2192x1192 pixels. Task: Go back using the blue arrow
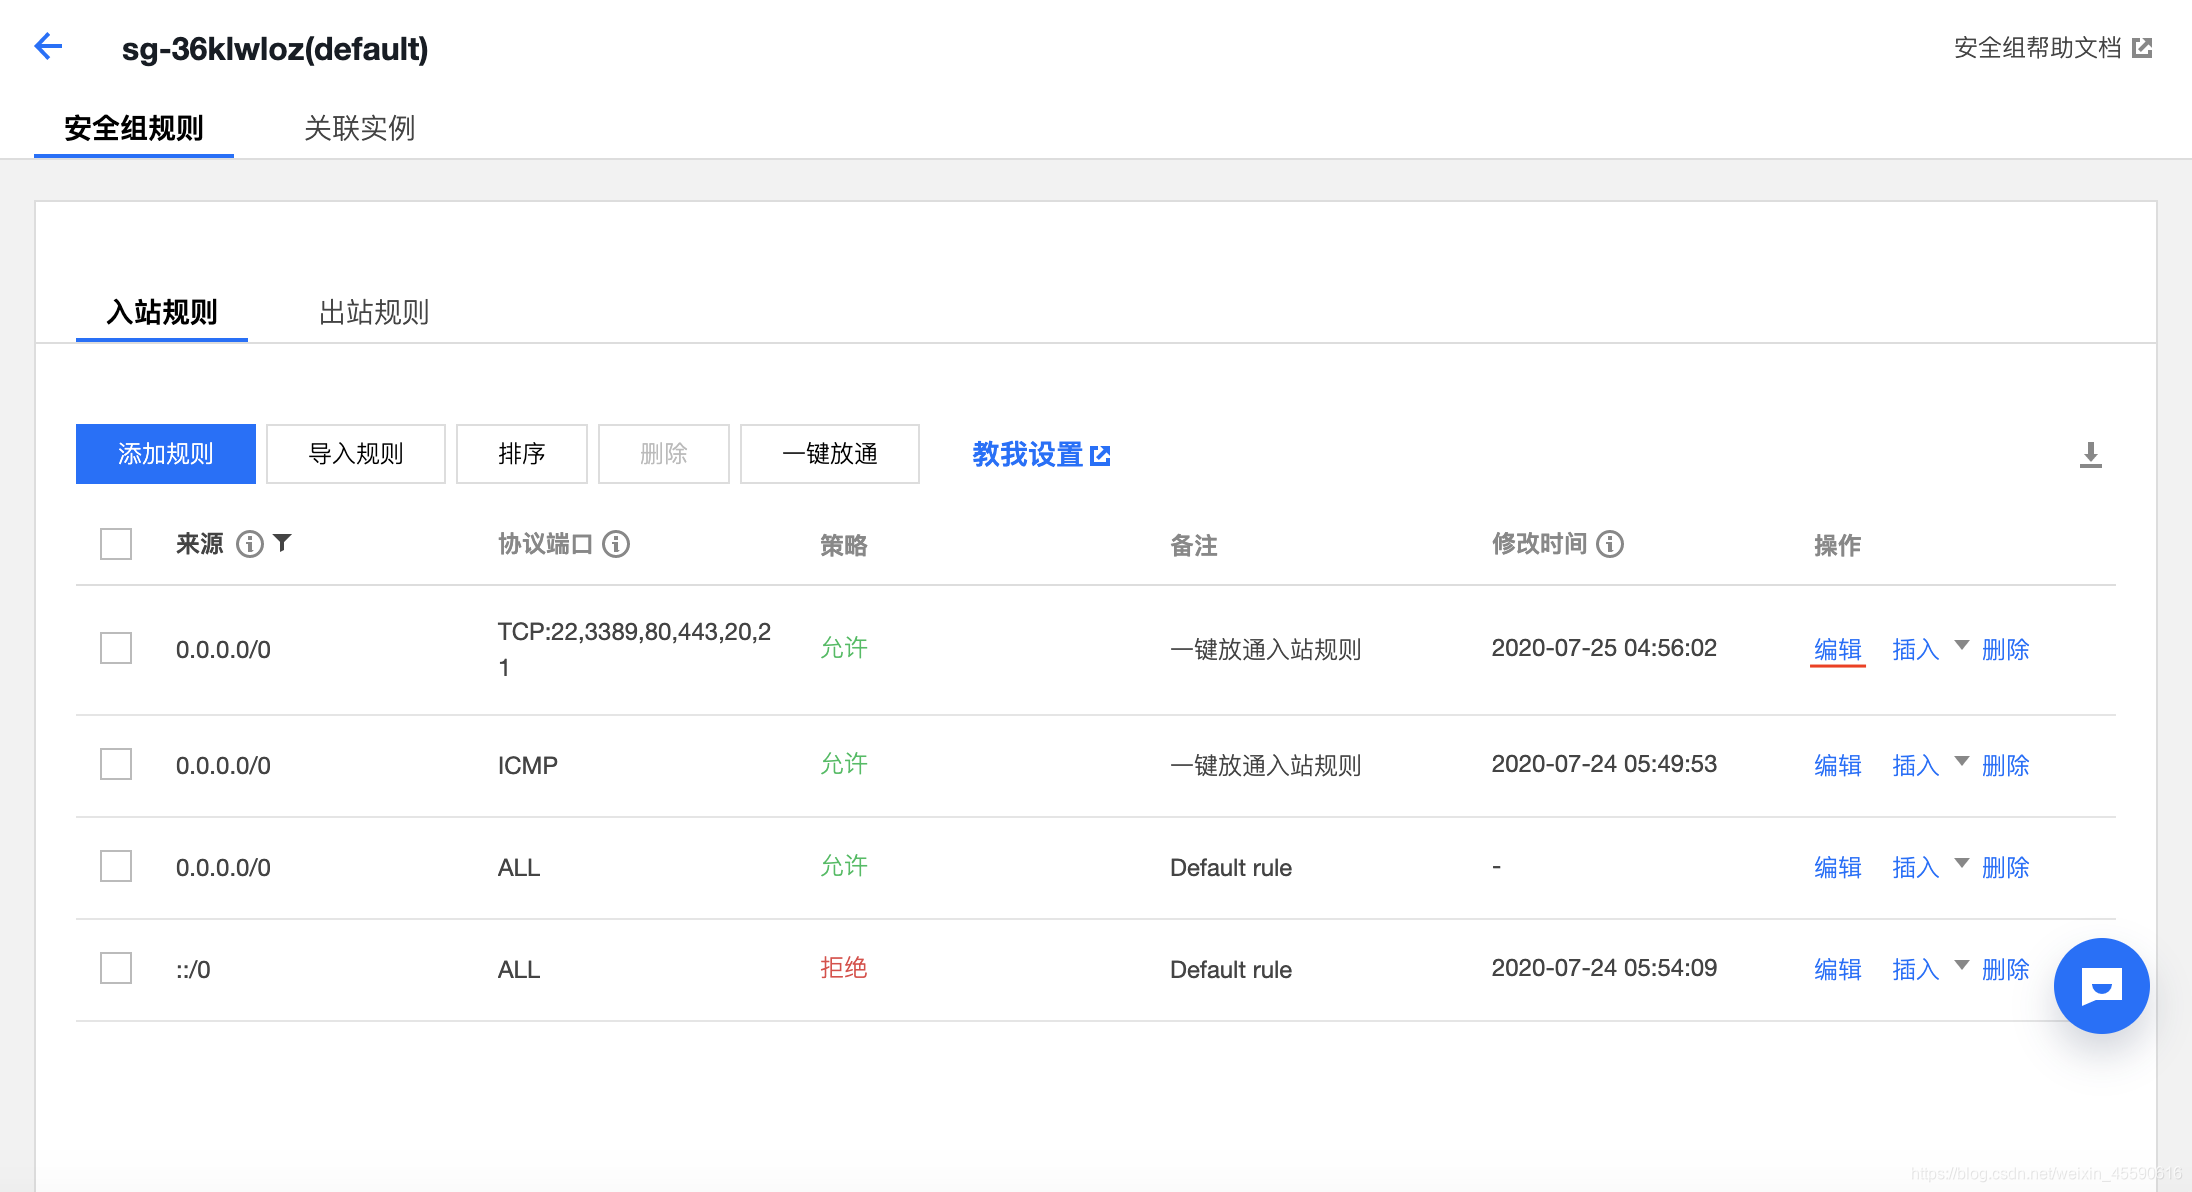click(x=48, y=46)
